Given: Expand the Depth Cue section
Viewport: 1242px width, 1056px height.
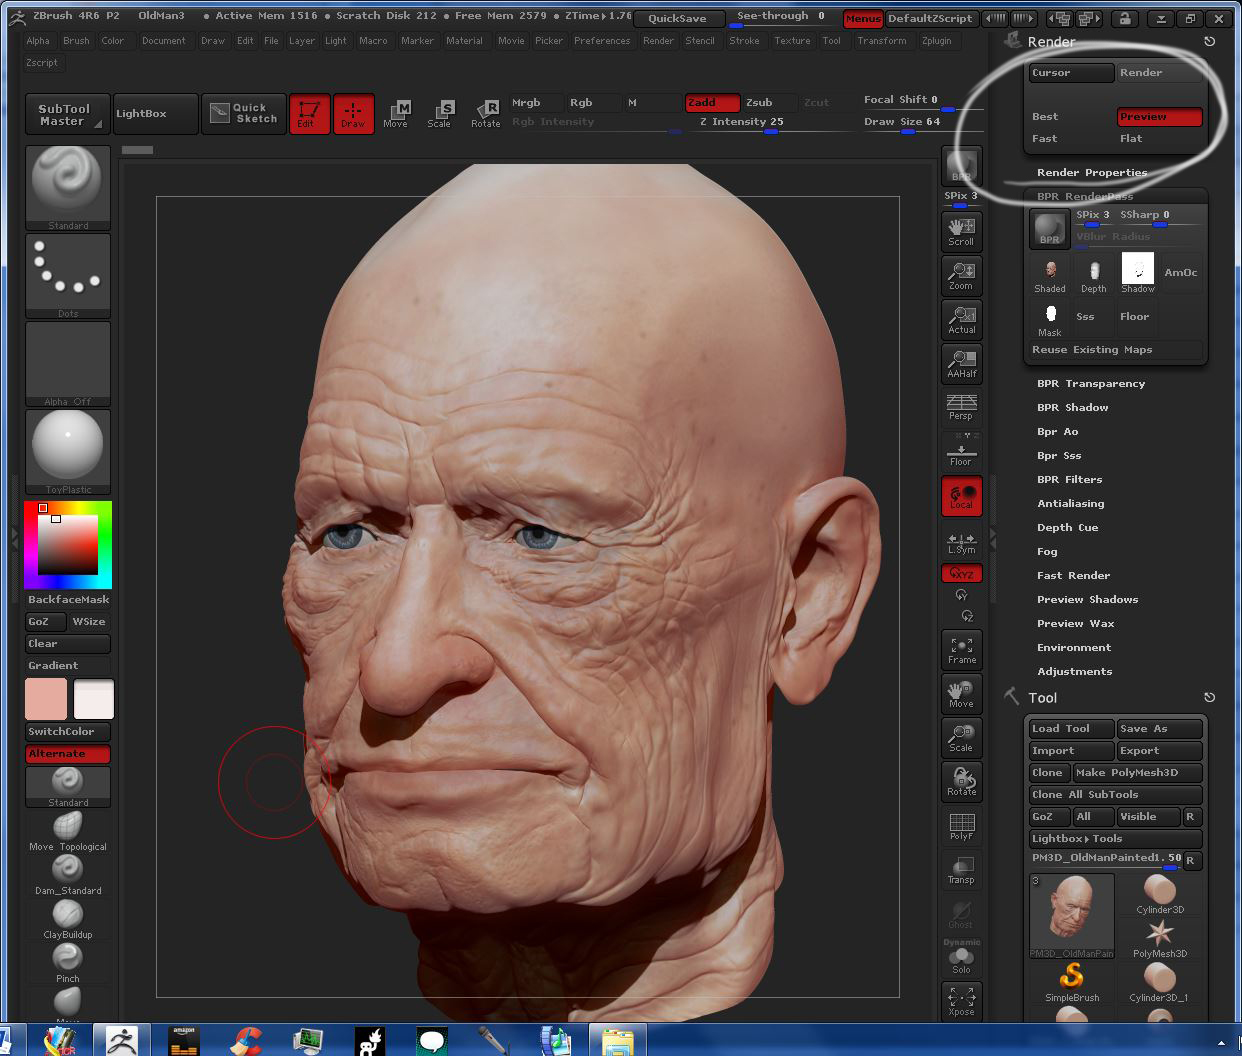Looking at the screenshot, I should tap(1067, 527).
